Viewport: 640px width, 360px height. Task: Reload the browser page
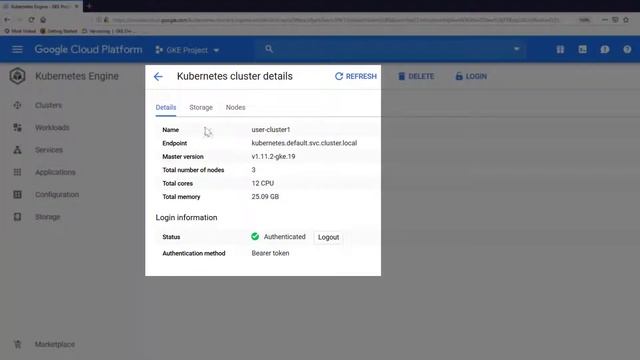tap(31, 20)
